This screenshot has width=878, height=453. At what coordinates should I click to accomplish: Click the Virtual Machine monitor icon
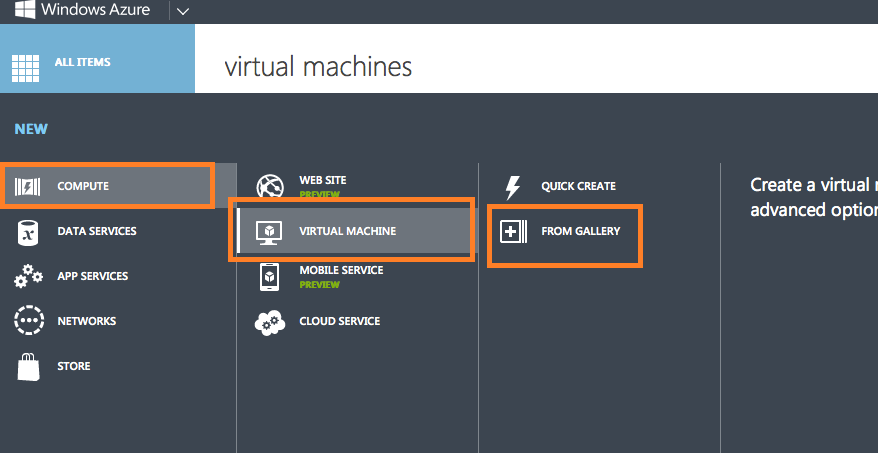pyautogui.click(x=270, y=232)
